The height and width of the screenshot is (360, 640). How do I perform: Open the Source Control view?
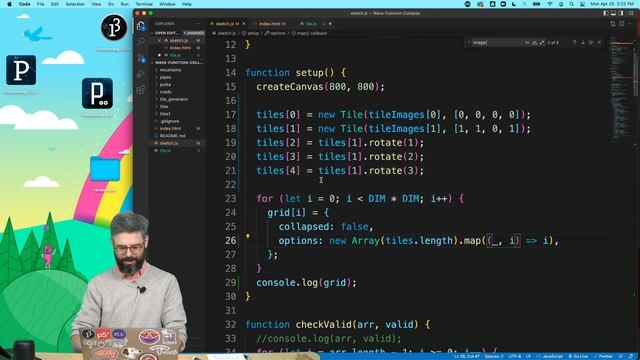point(141,58)
